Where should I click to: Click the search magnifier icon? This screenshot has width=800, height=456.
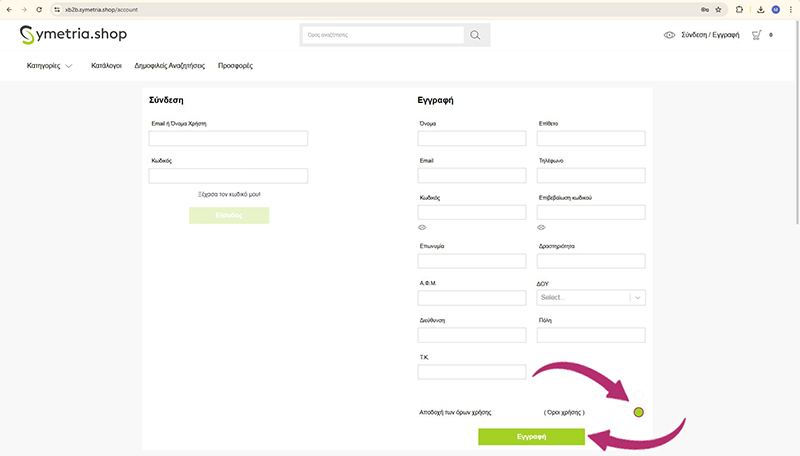[476, 35]
